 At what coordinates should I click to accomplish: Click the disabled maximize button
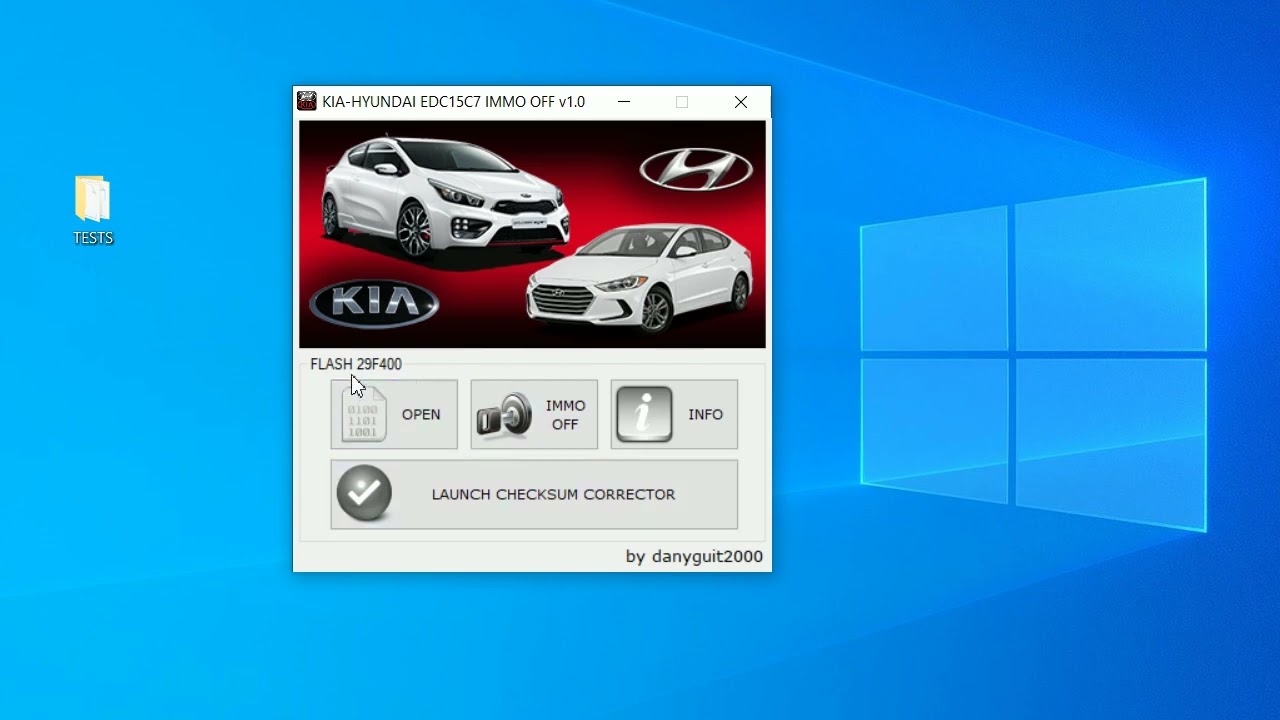pyautogui.click(x=682, y=102)
